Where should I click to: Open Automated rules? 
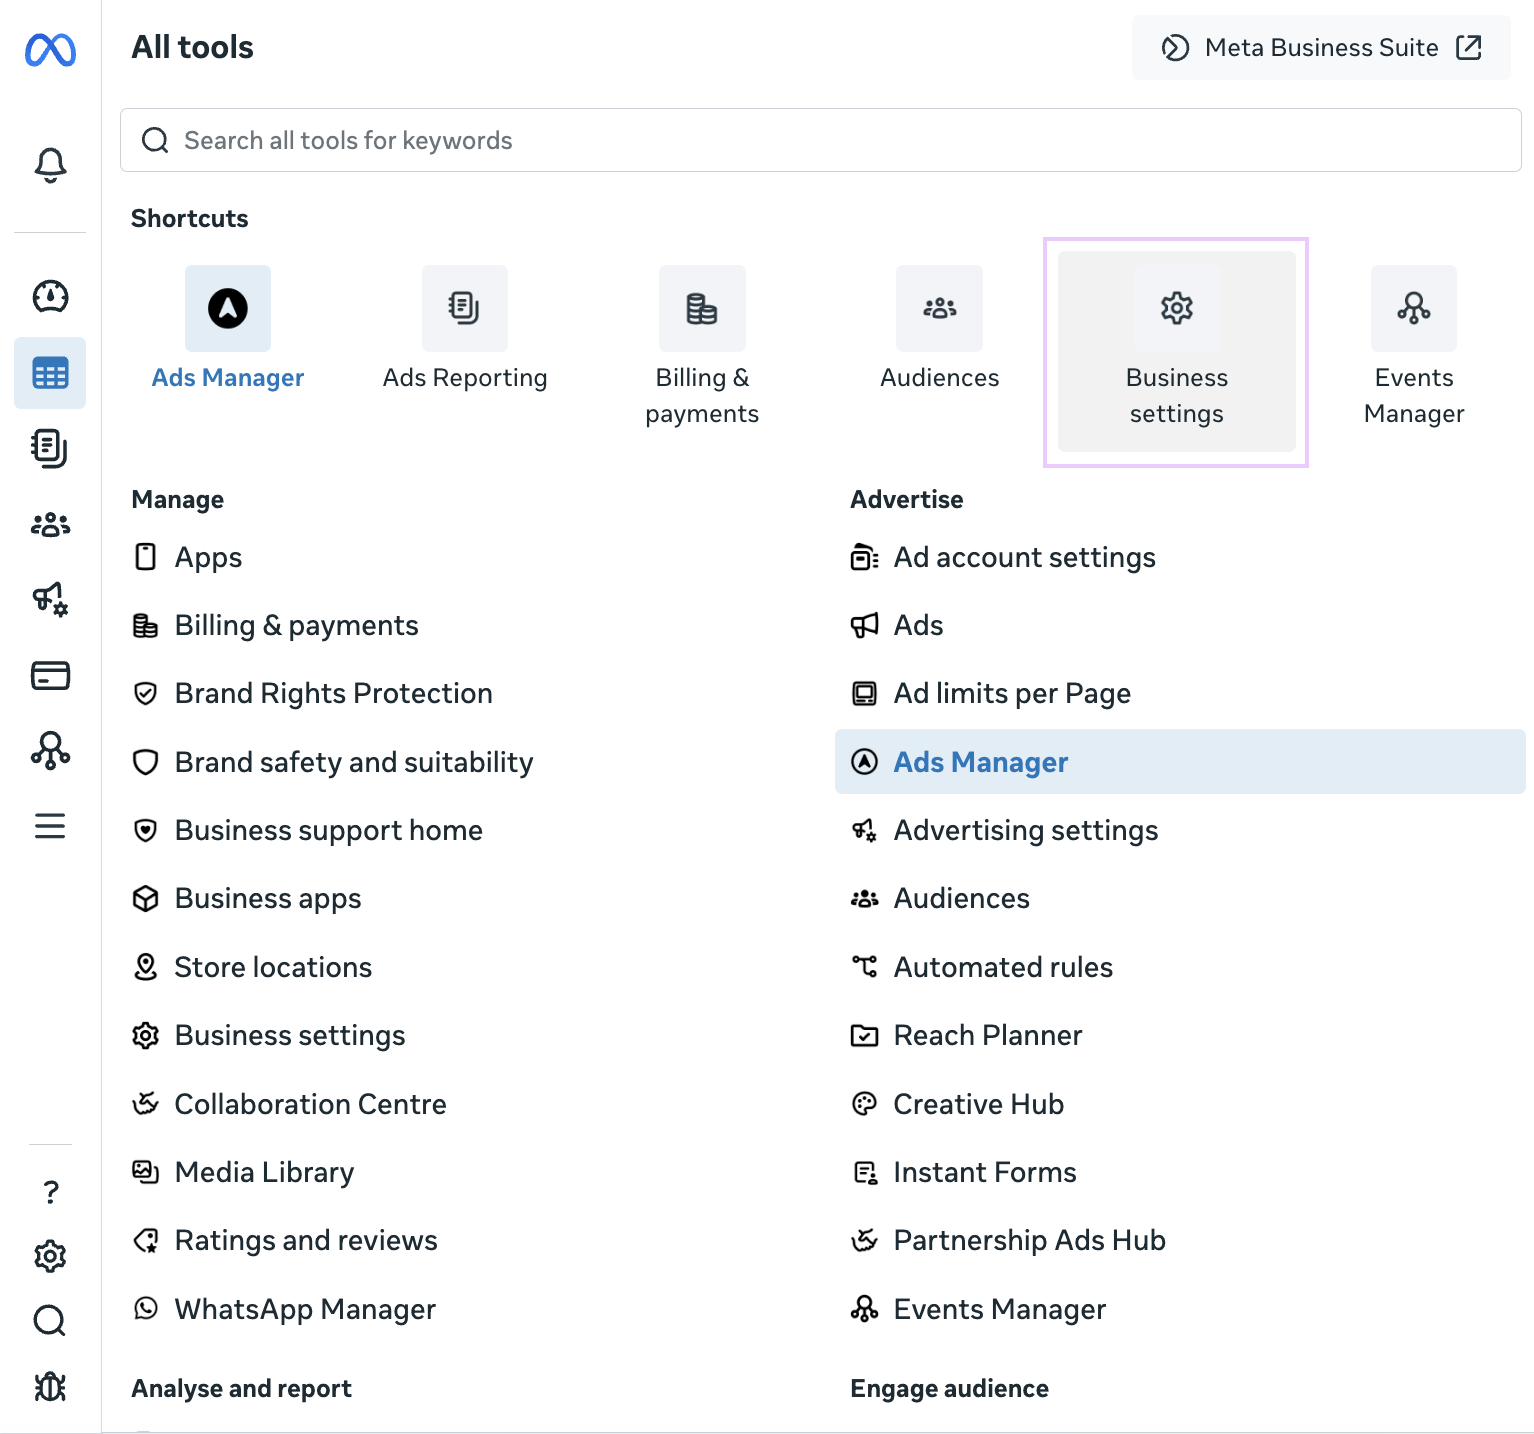click(x=982, y=967)
